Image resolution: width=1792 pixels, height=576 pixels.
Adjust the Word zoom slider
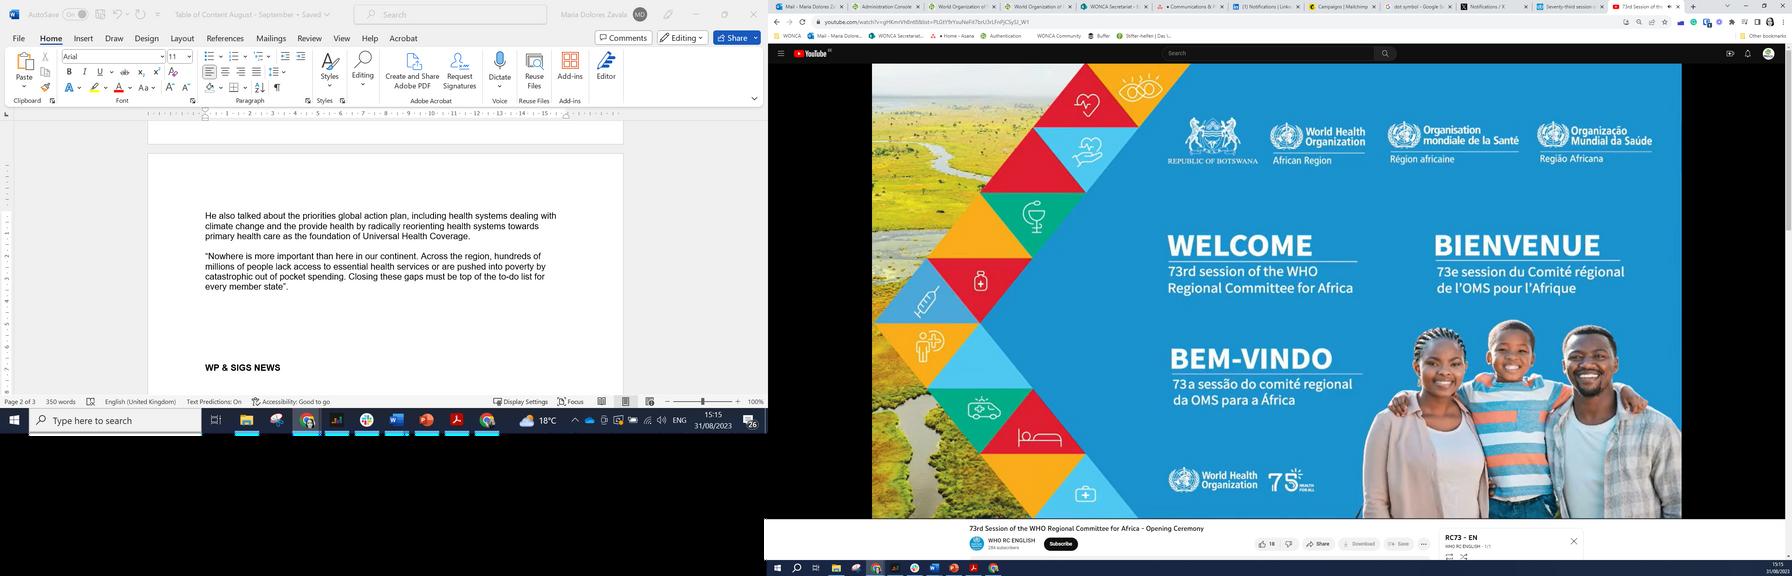point(702,402)
